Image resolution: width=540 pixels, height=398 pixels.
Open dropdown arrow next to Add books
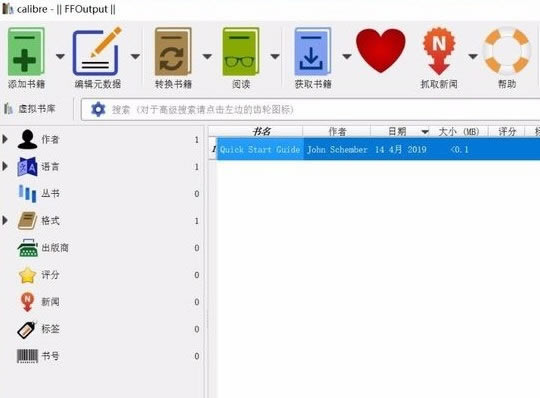60,56
